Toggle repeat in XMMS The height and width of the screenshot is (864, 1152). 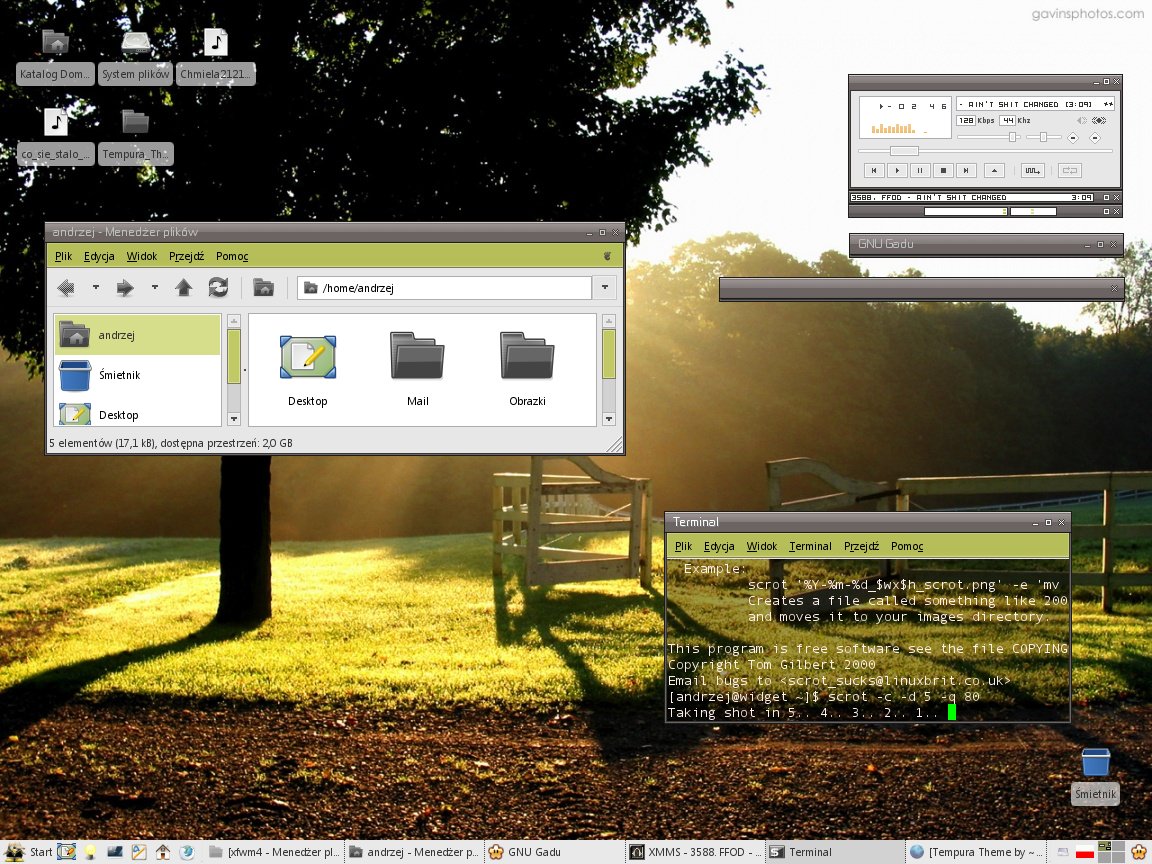pos(1070,170)
